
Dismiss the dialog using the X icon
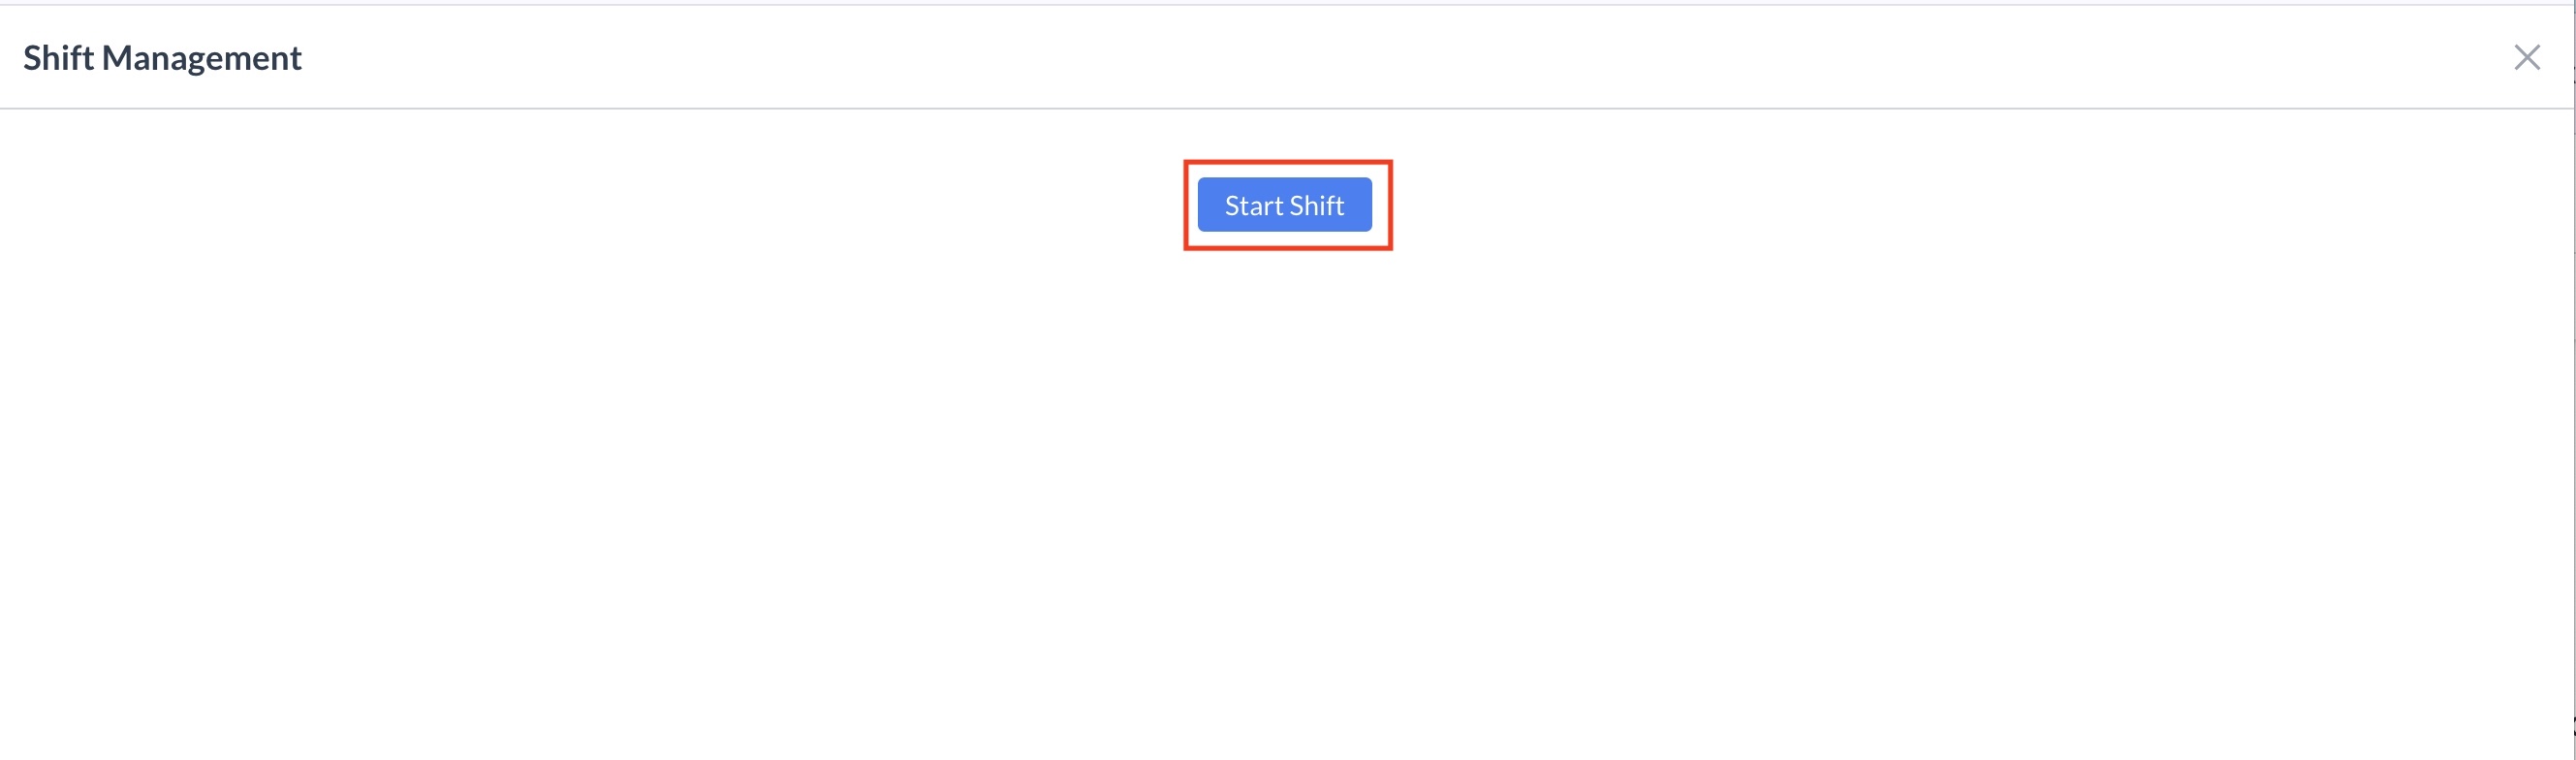(x=2527, y=58)
